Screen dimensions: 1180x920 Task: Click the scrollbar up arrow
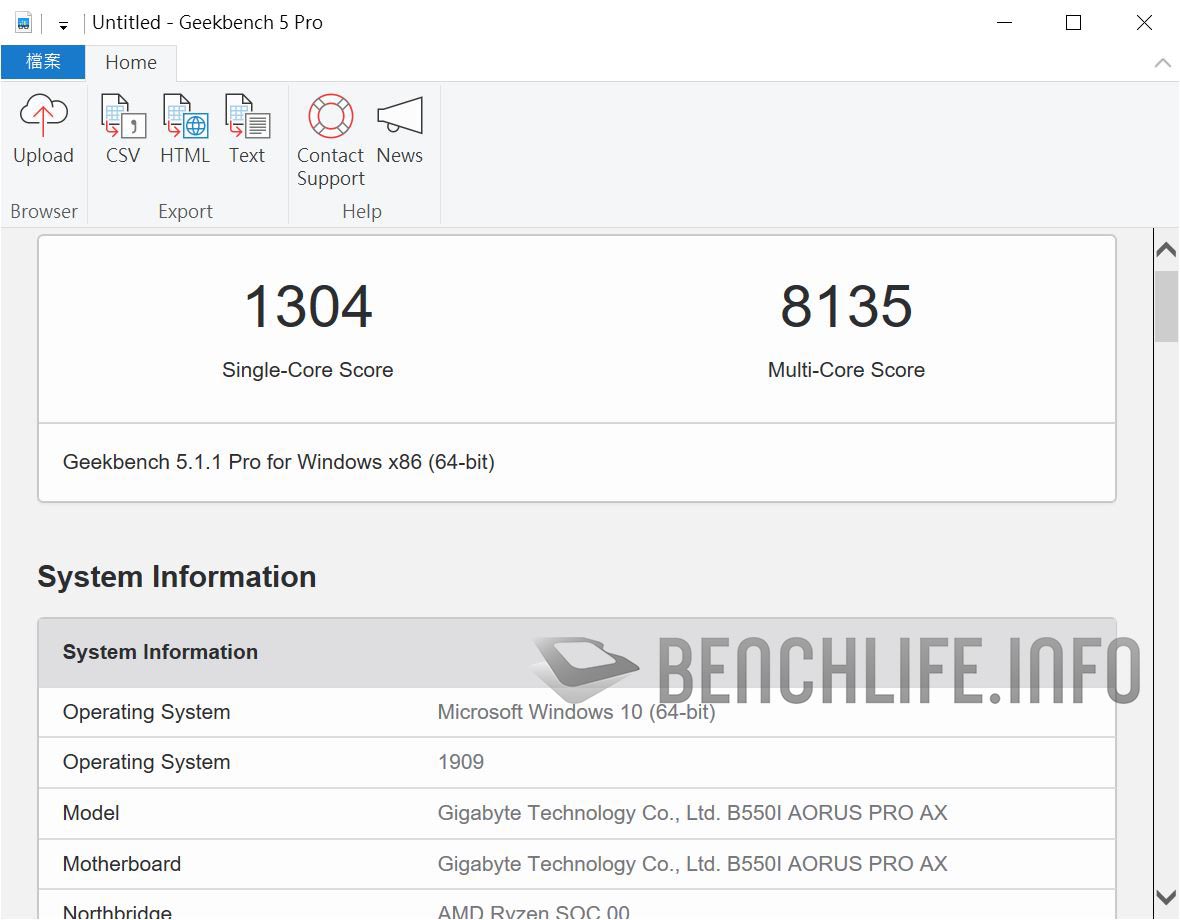pyautogui.click(x=1166, y=250)
